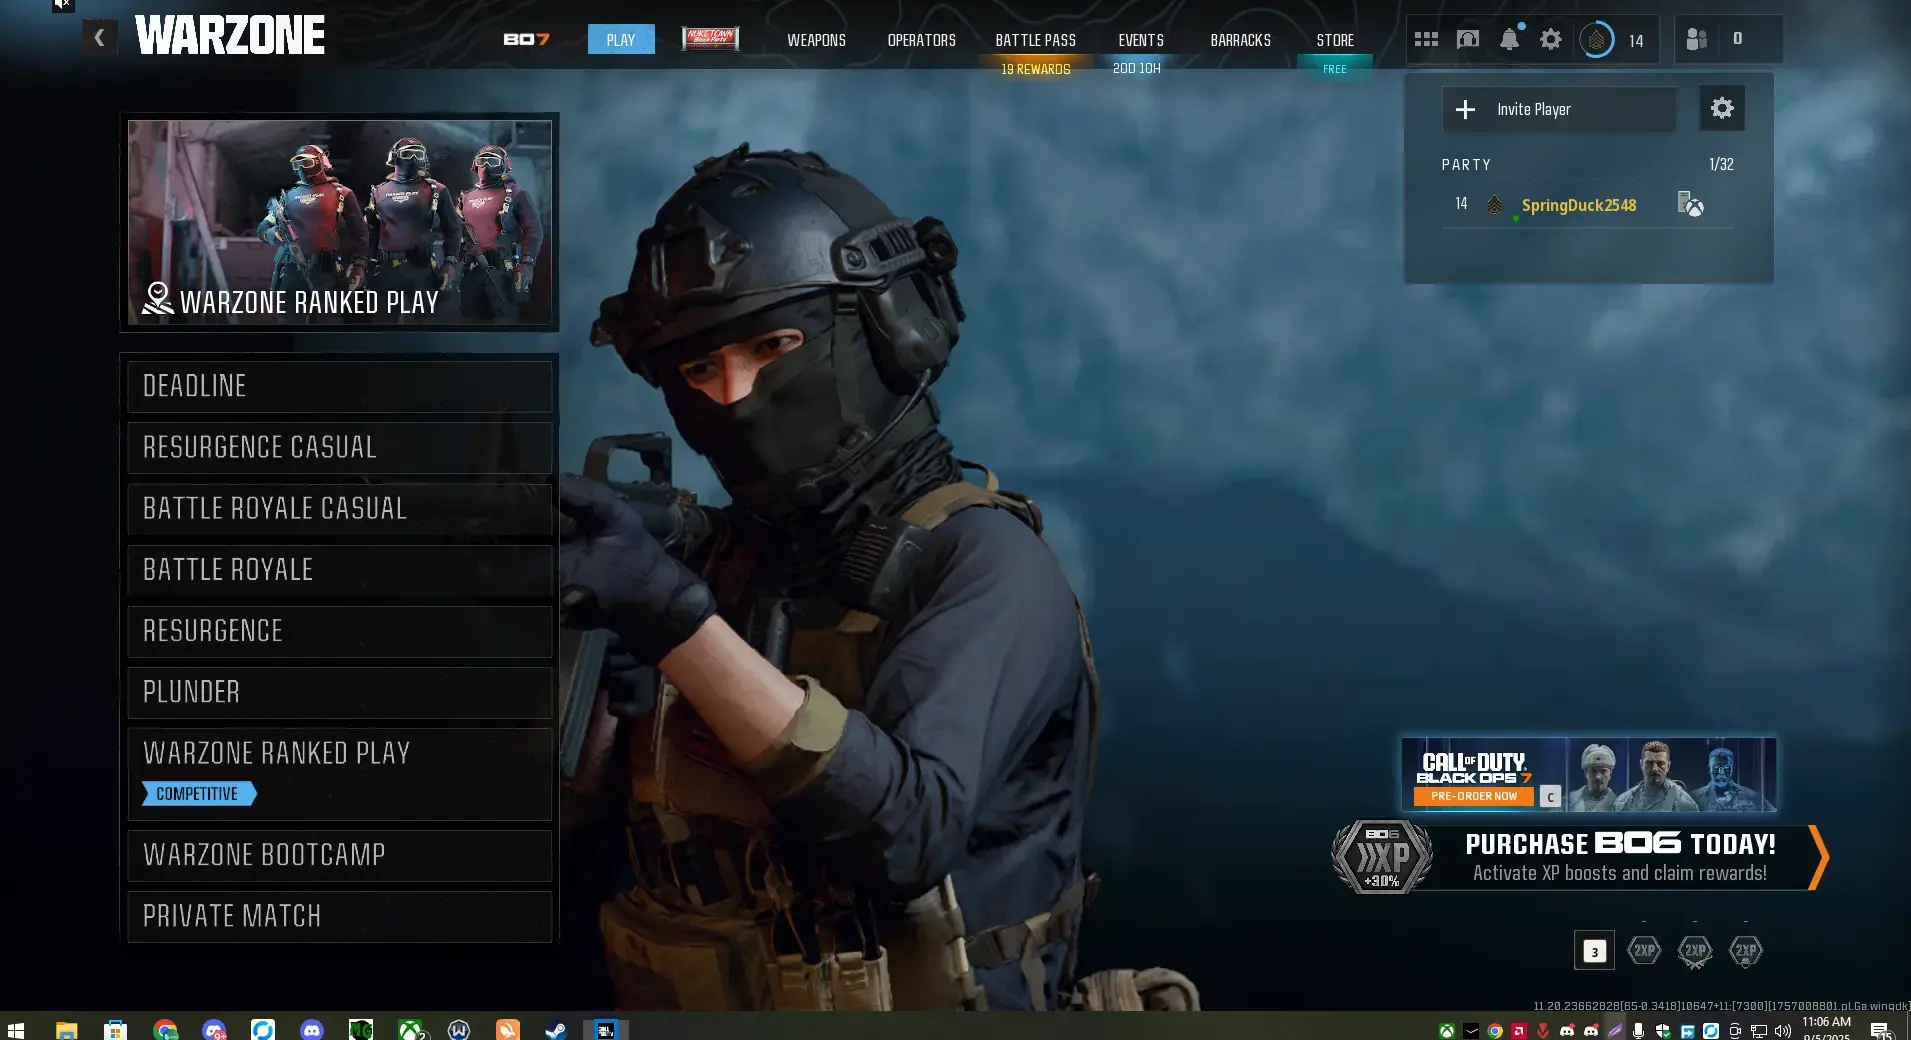Screen dimensions: 1911x1040
Task: Select the middle 2XP token
Action: pyautogui.click(x=1695, y=950)
